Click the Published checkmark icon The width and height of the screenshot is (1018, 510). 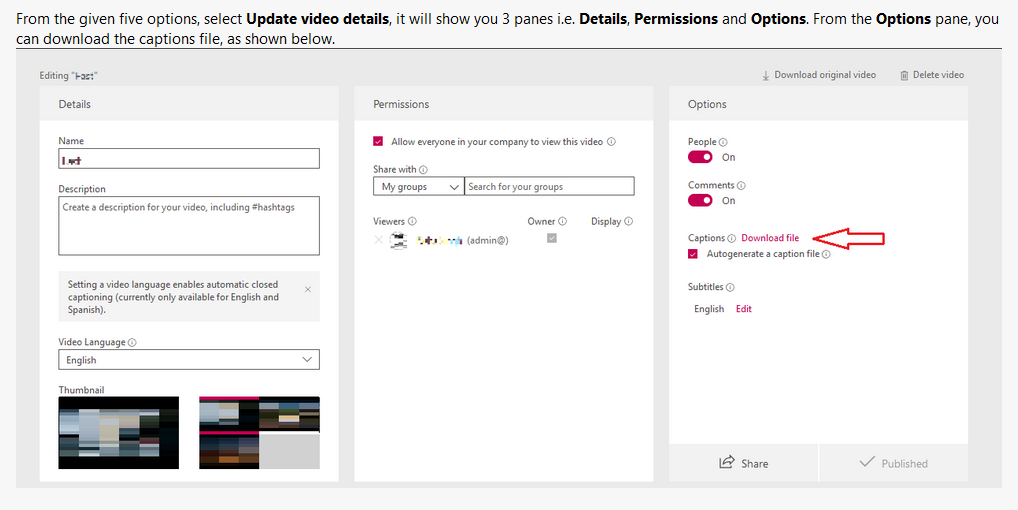coord(867,462)
